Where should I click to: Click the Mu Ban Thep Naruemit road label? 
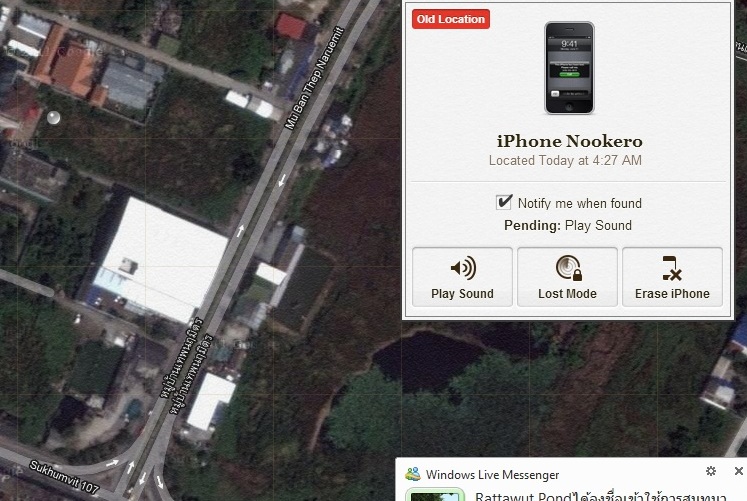314,78
